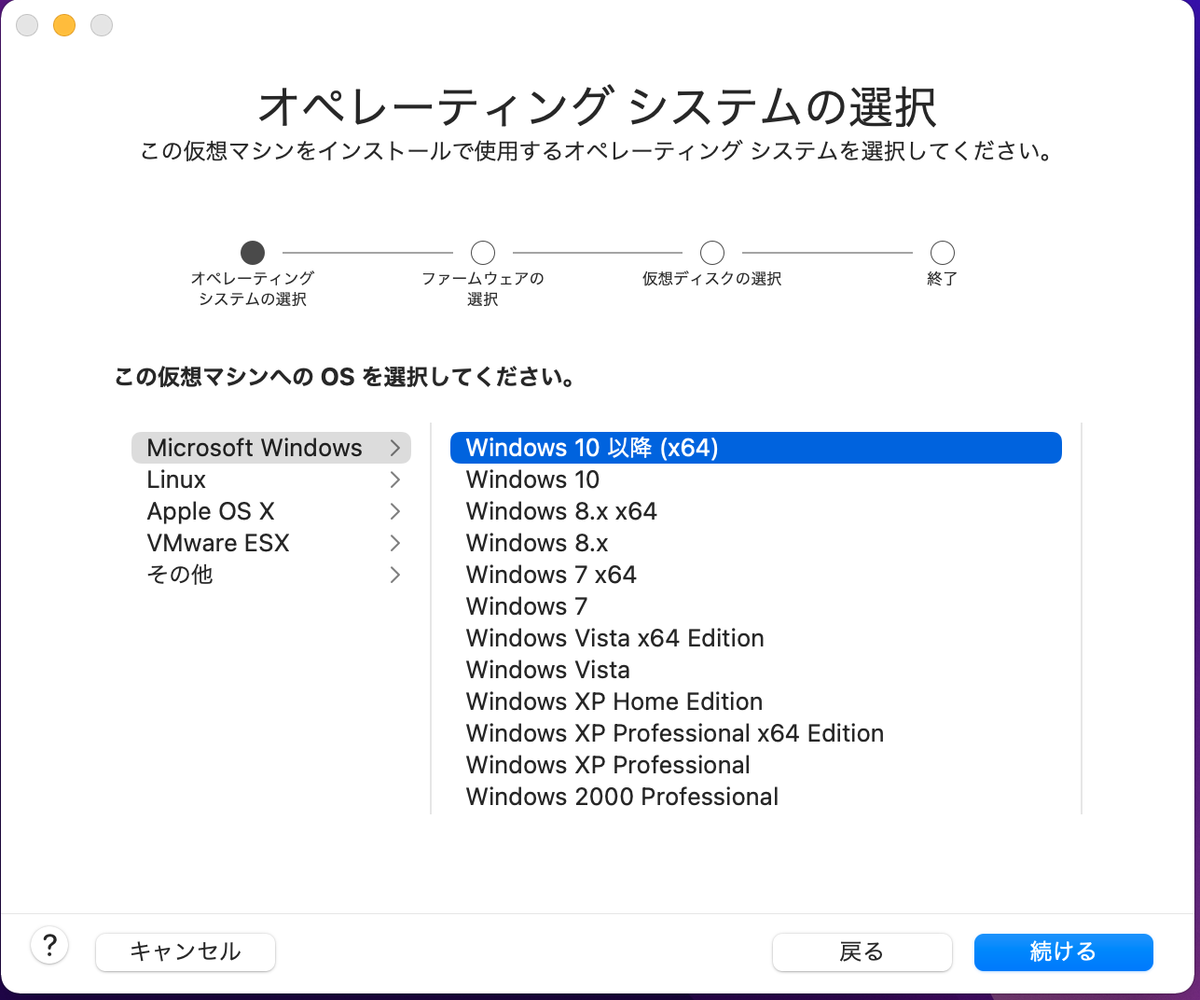
Task: Click the OS list scrollbar
Action: tap(1081, 620)
